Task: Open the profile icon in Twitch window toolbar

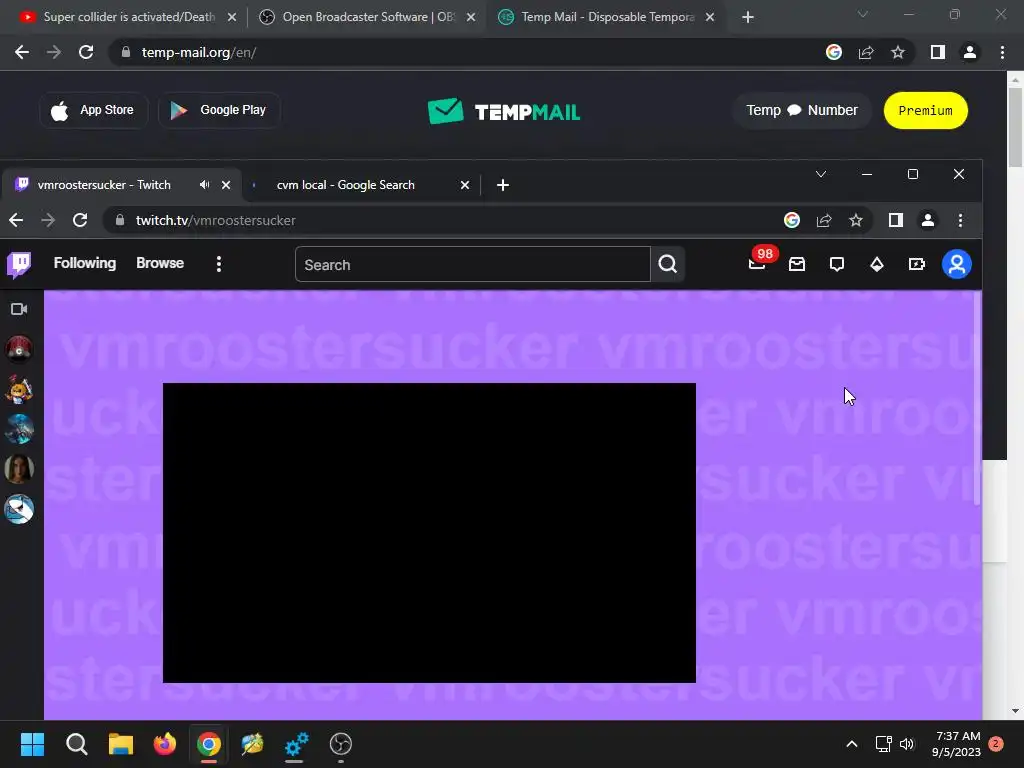Action: (928, 221)
